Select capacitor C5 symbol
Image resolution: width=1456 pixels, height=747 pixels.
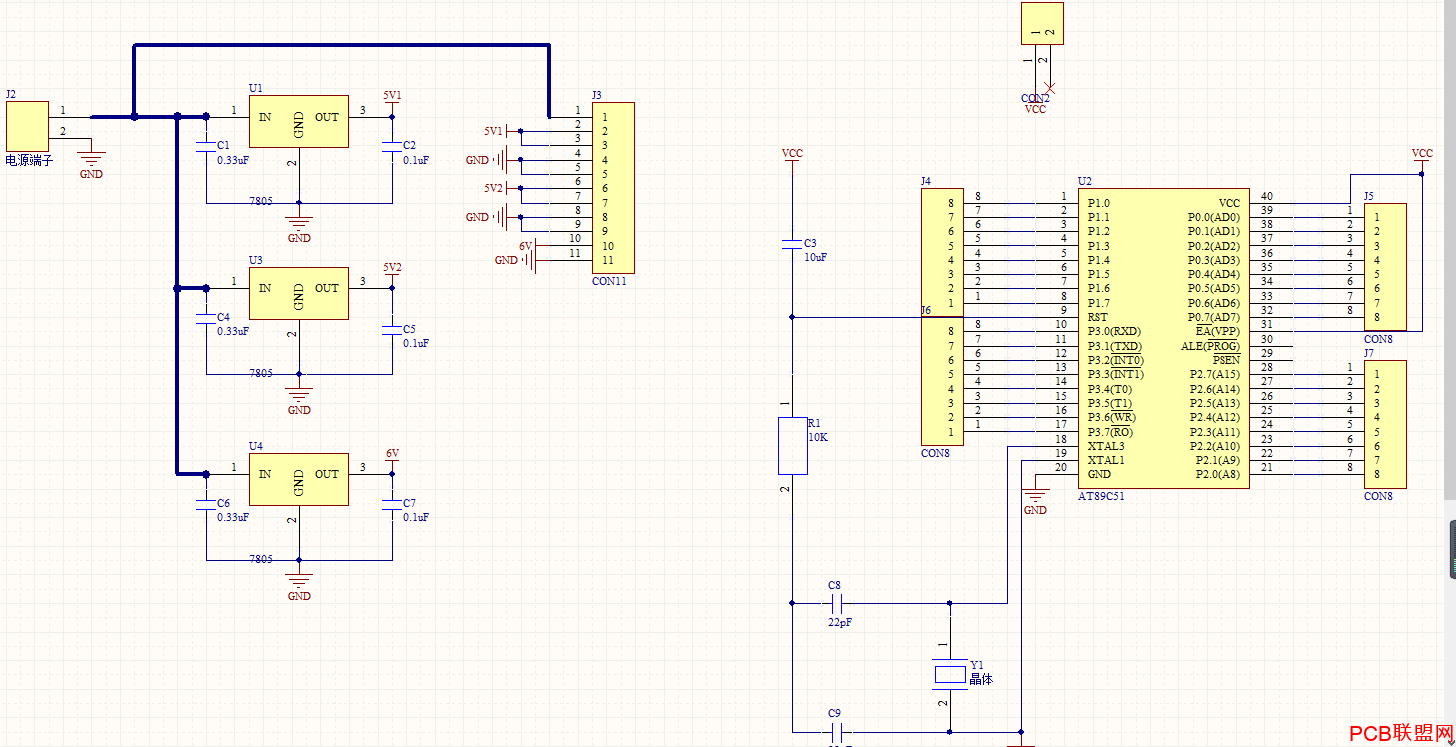tap(391, 330)
